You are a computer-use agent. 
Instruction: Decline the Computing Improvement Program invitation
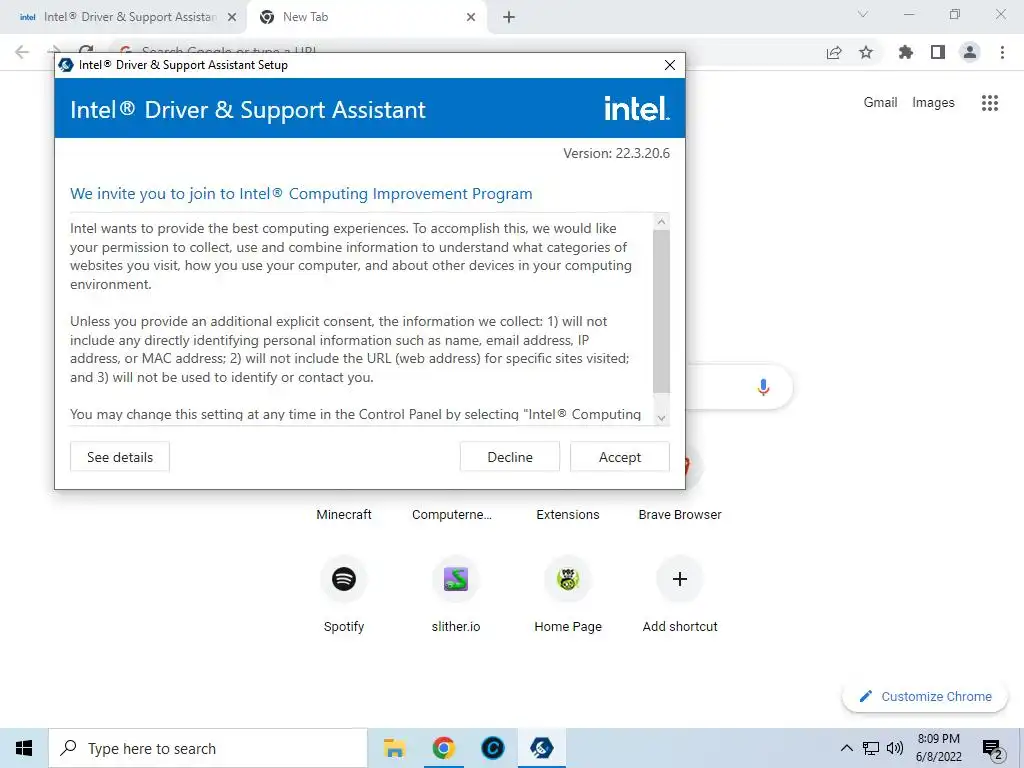coord(509,457)
